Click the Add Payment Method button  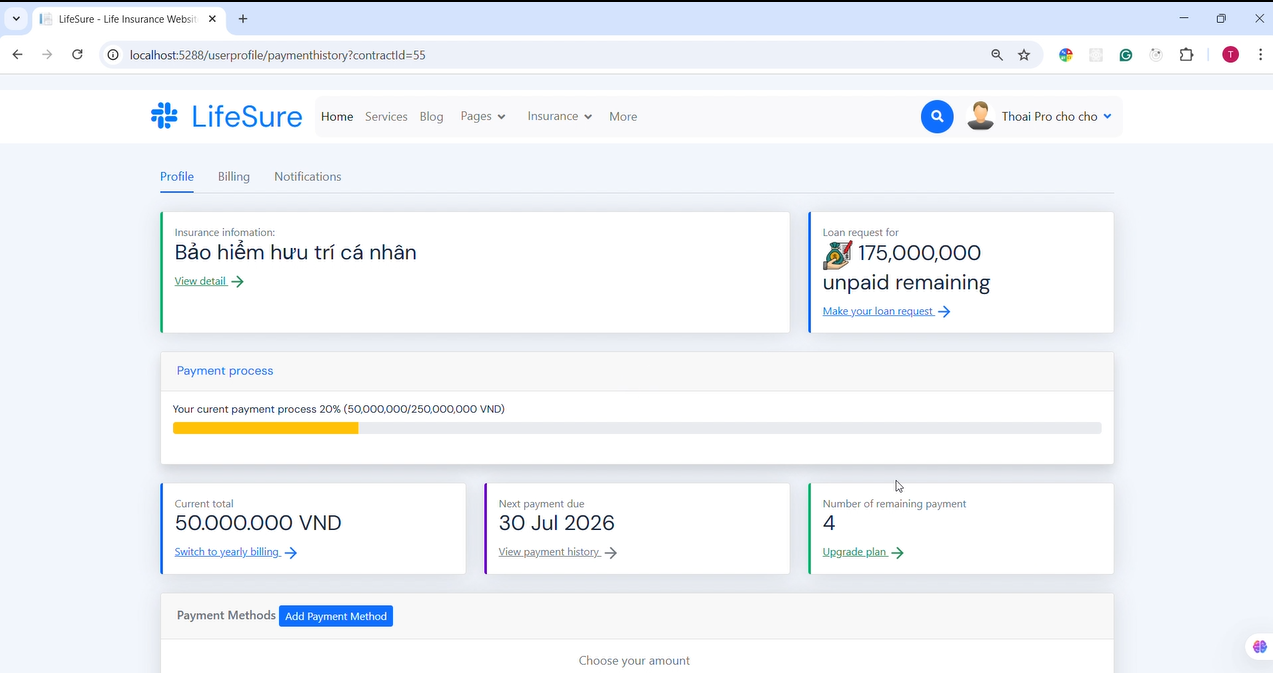(336, 616)
